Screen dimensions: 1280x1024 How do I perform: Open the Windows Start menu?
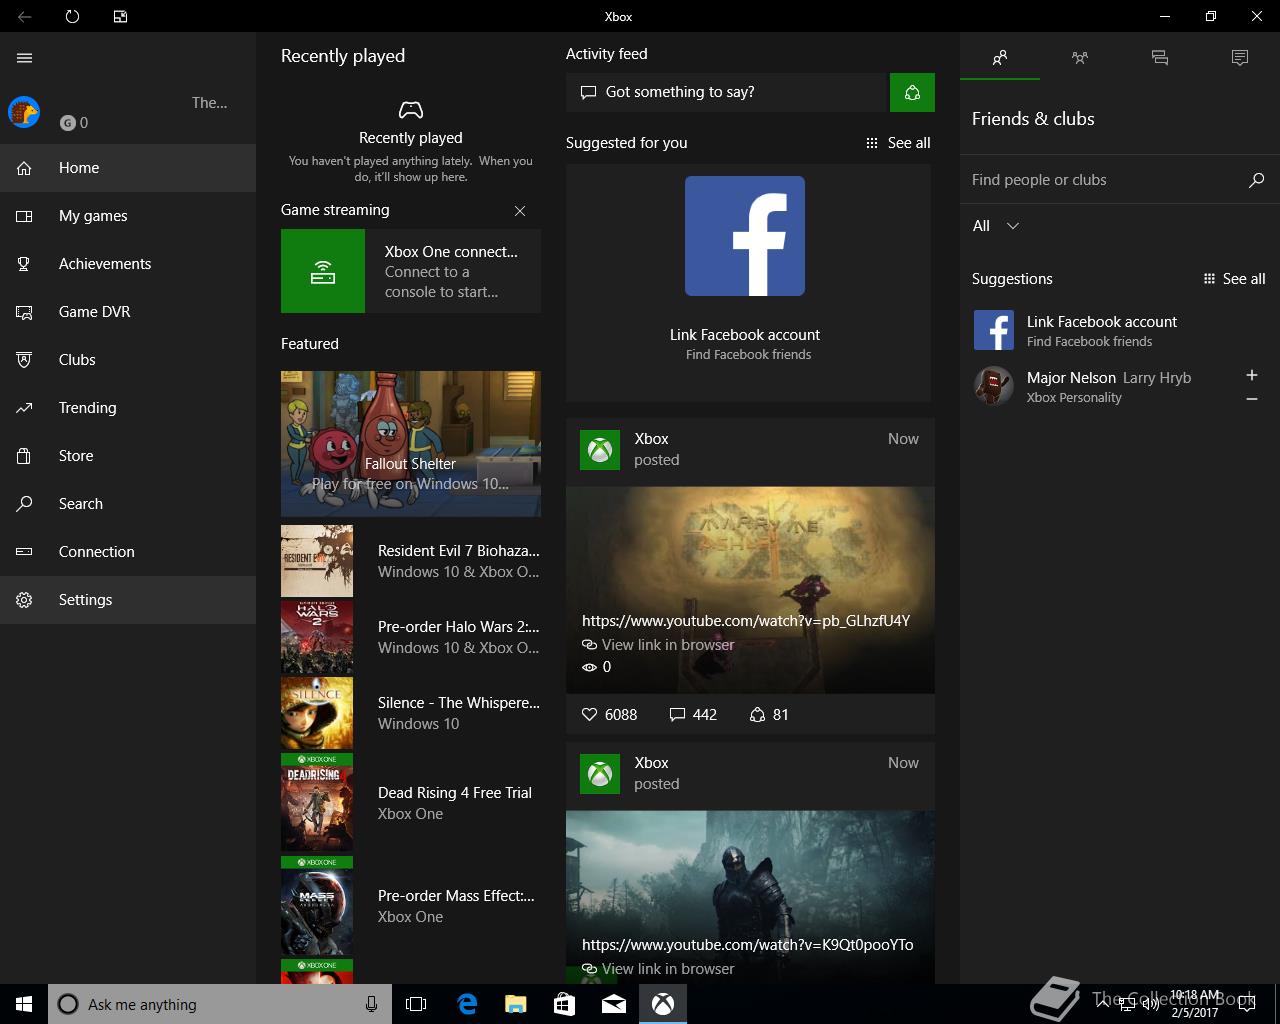click(x=24, y=1004)
